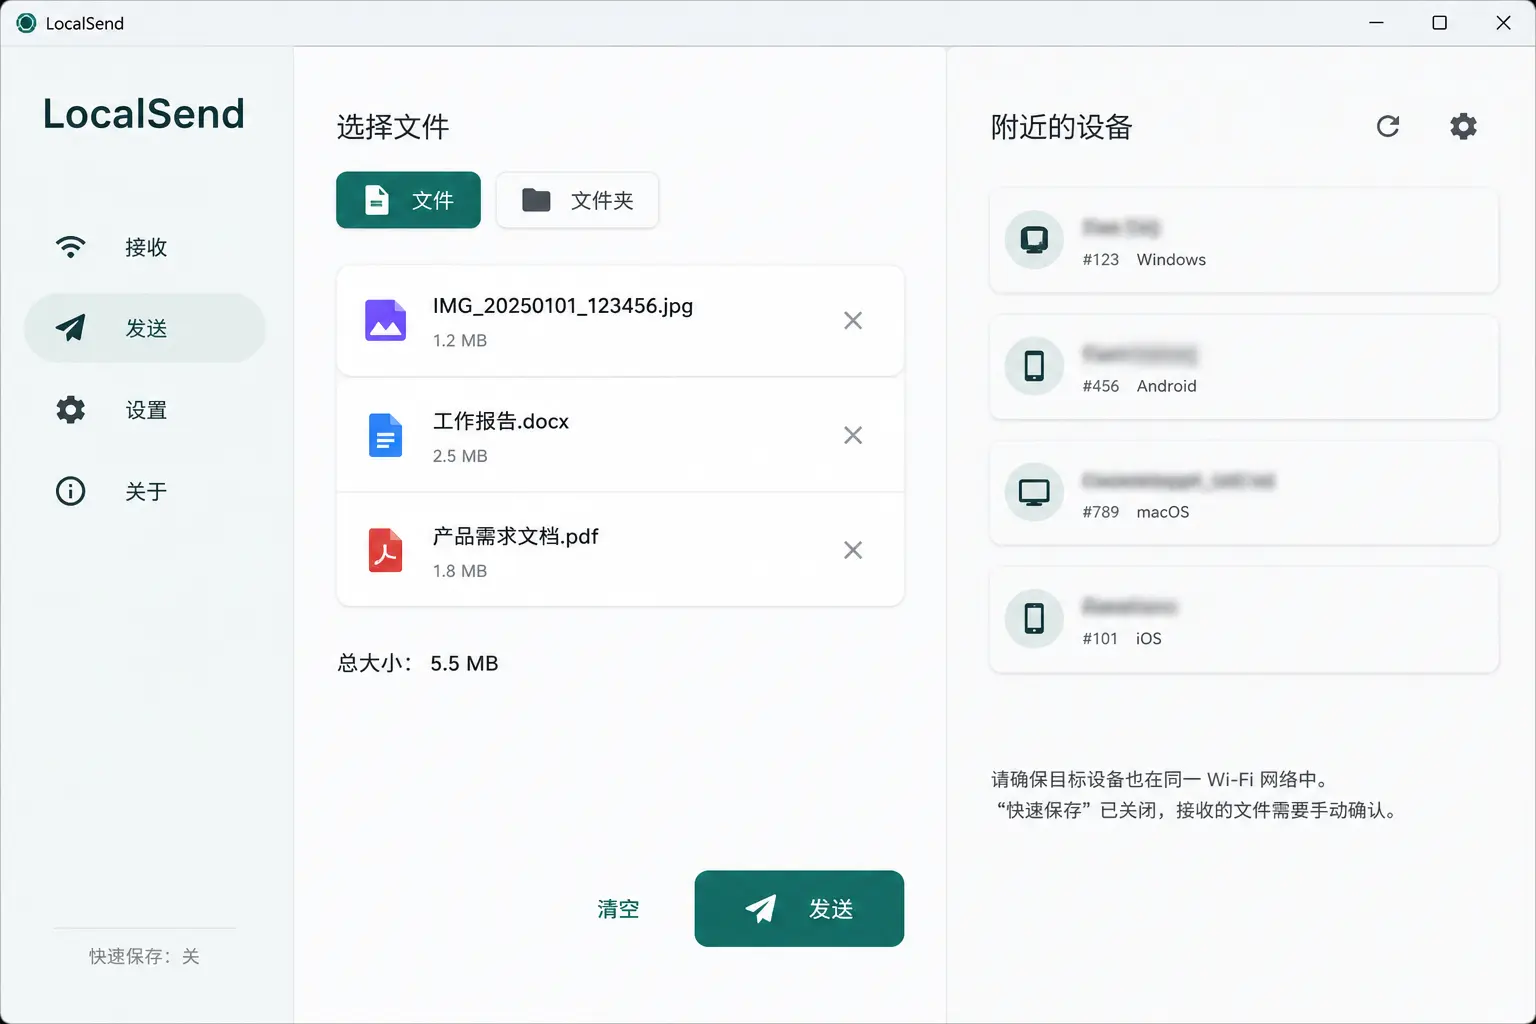Click the phone icon of the Android device

tap(1034, 366)
